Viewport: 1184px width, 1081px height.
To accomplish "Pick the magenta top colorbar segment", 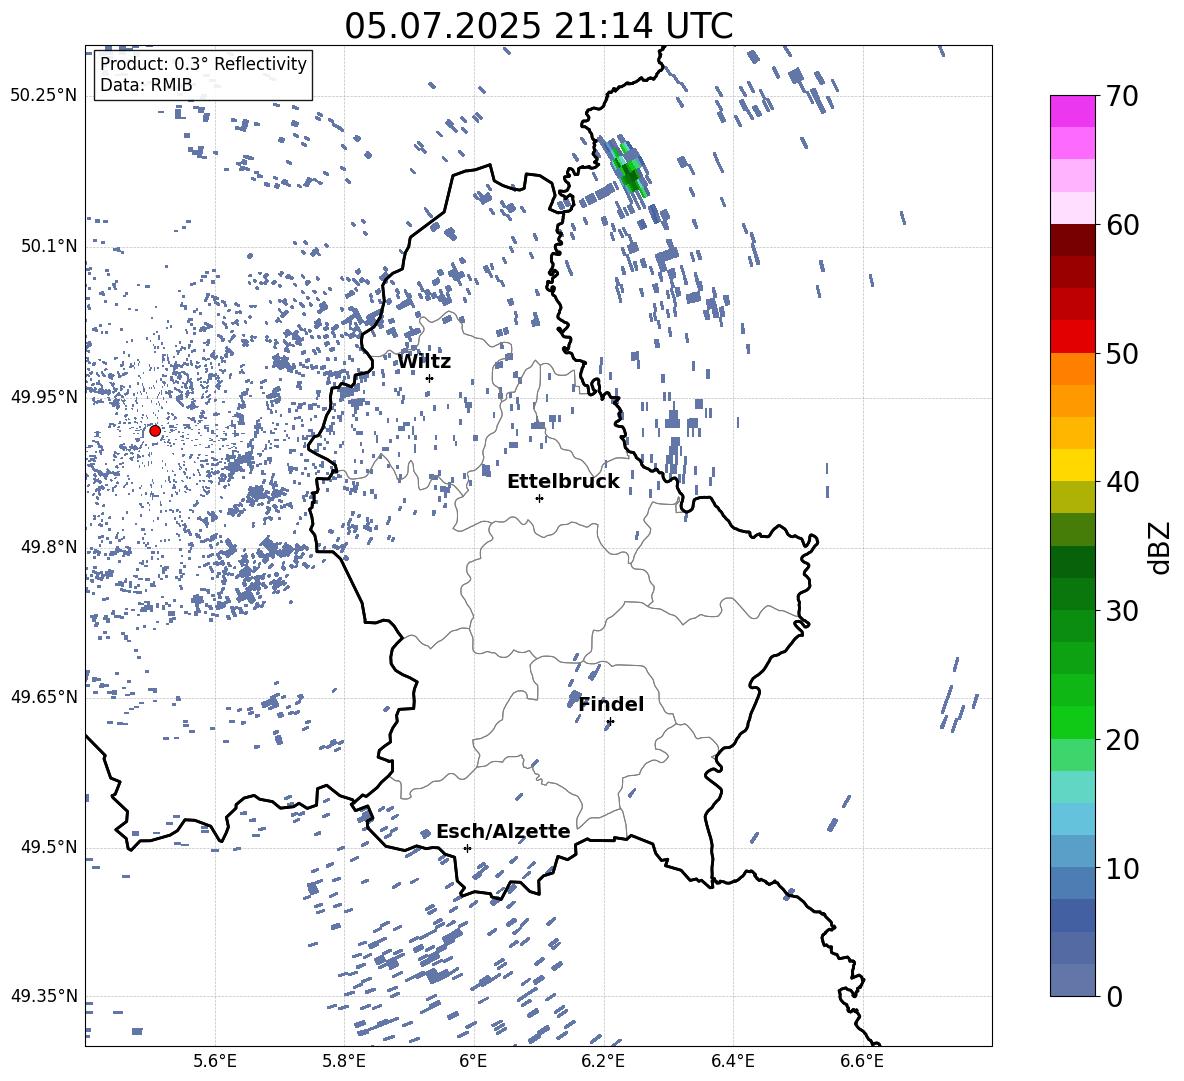I will [x=1073, y=111].
